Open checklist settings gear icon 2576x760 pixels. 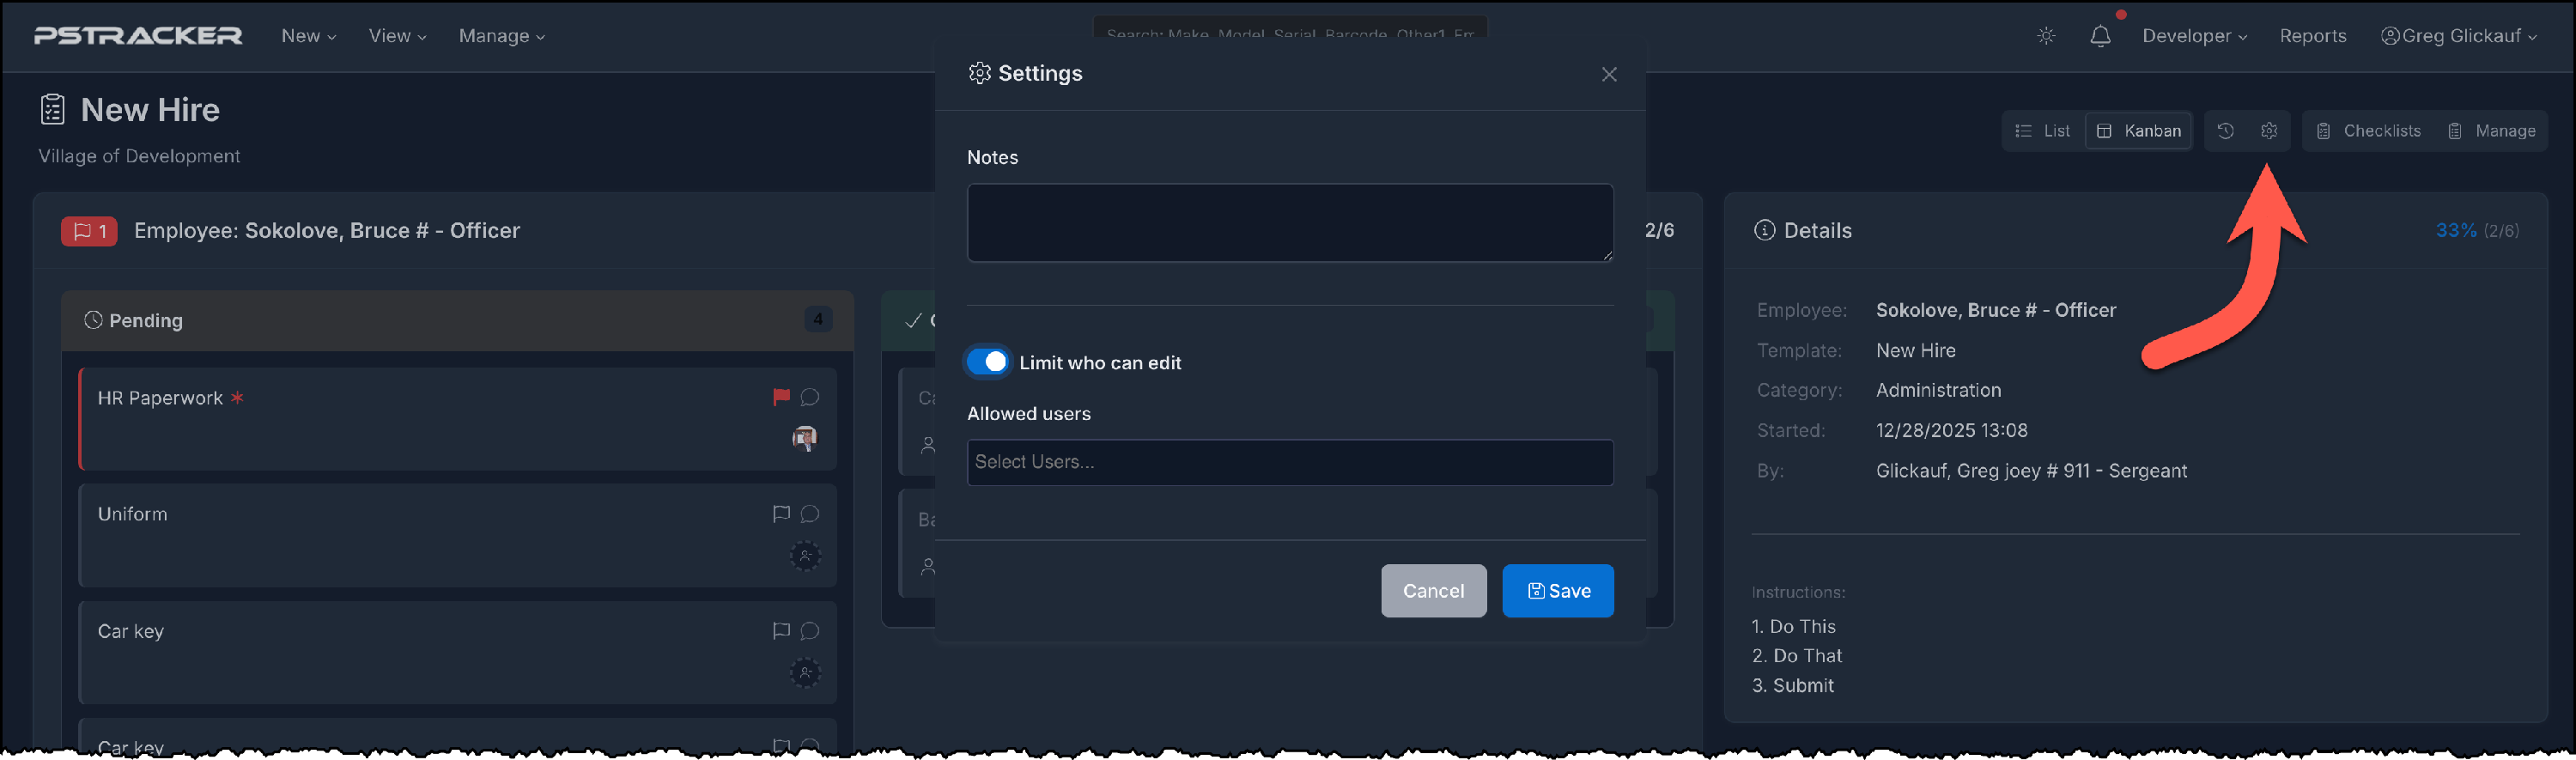coord(2268,131)
